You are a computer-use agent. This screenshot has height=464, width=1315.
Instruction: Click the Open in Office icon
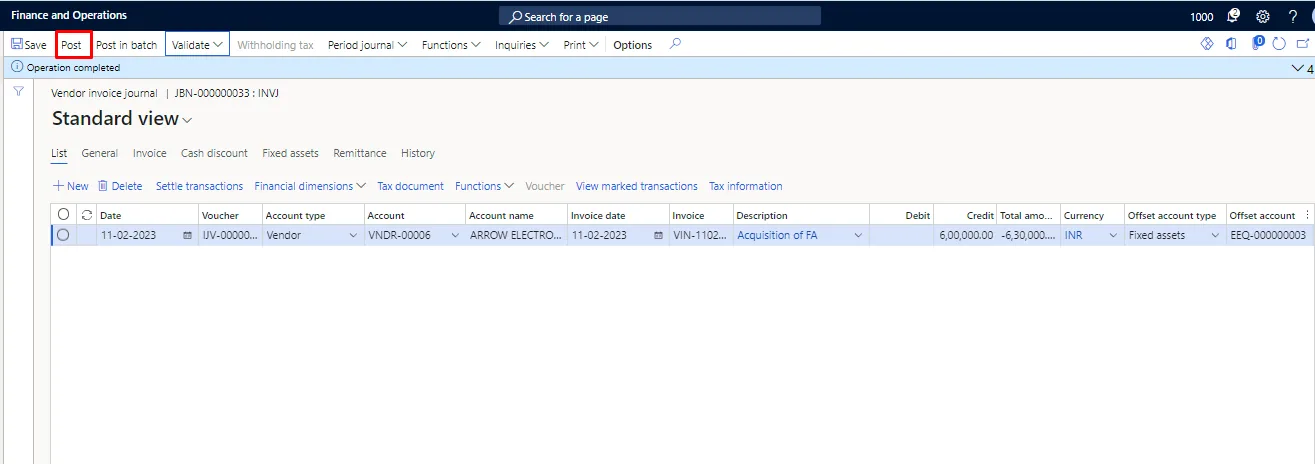1231,44
